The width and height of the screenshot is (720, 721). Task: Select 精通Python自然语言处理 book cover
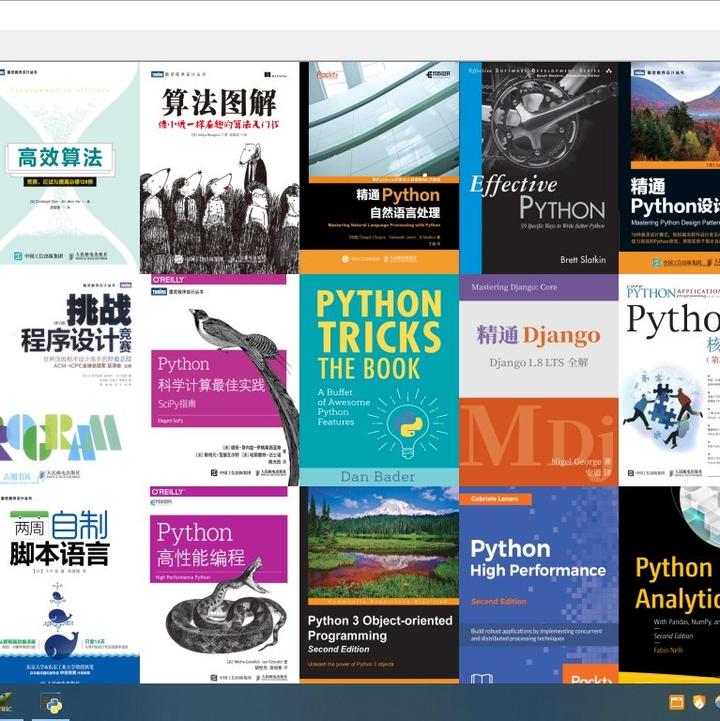coord(379,168)
